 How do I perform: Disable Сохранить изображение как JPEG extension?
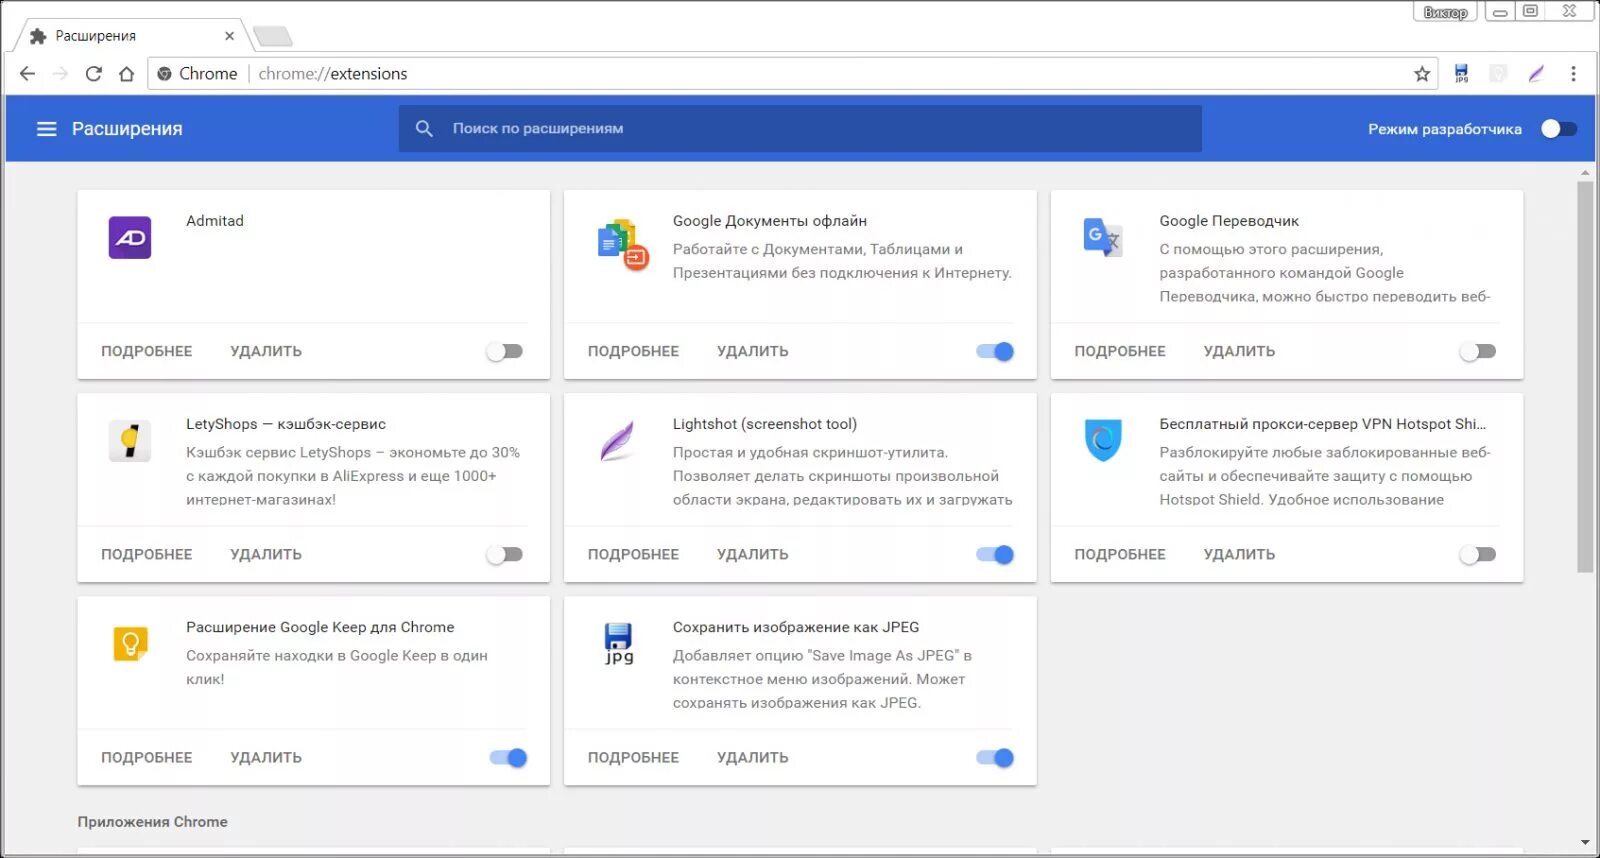click(x=995, y=758)
